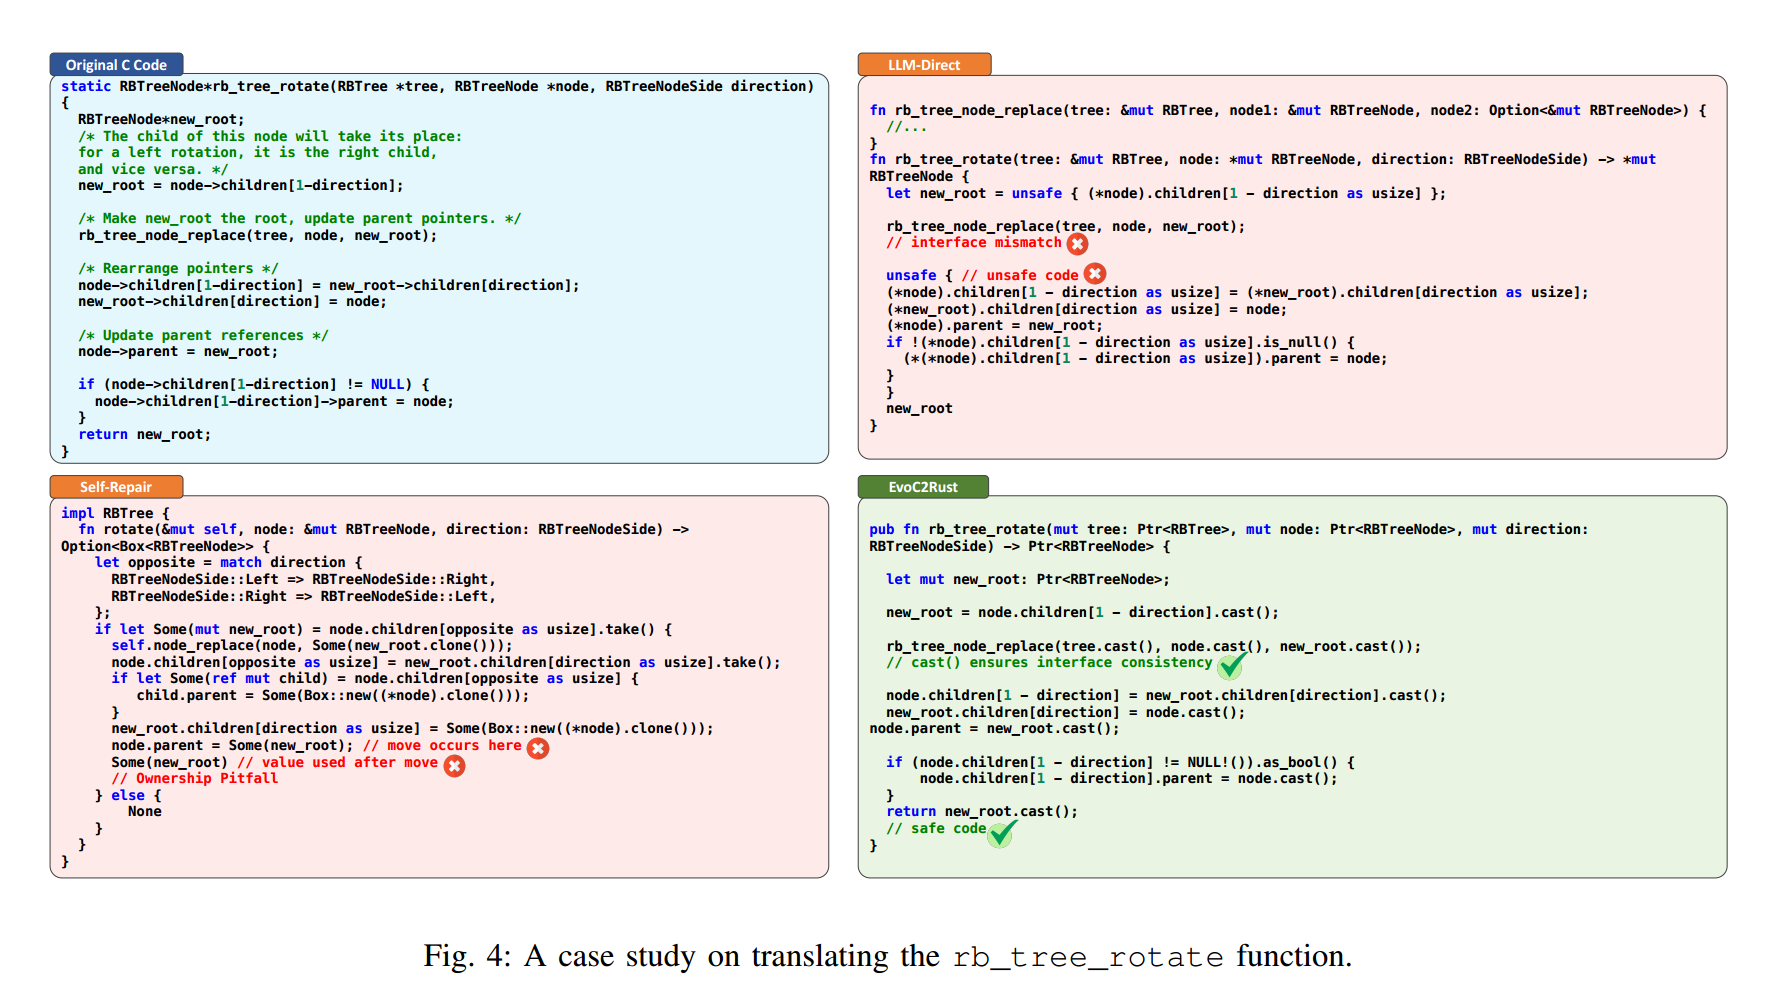Click the "// Ownership Pitfall" comment

coord(195,778)
